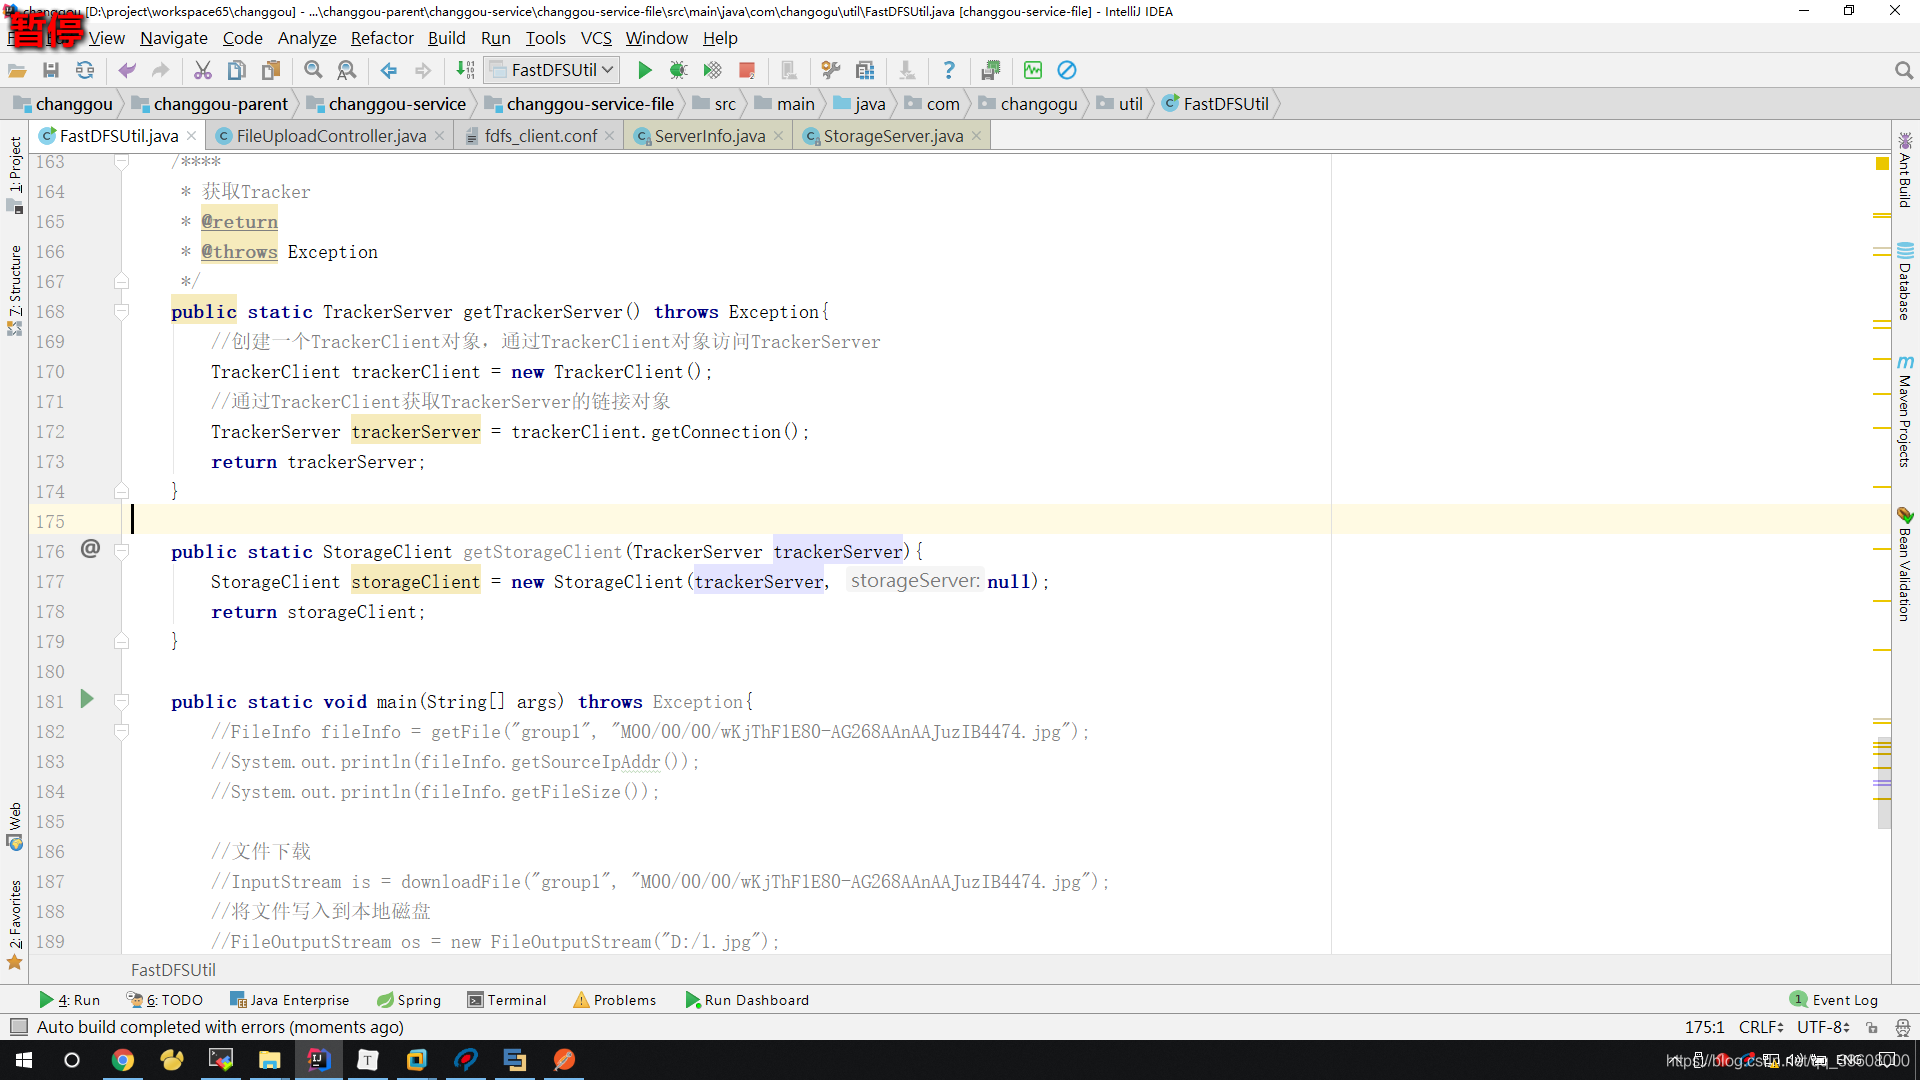Collapse comment block fold at line 182
The width and height of the screenshot is (1920, 1080).
point(121,732)
